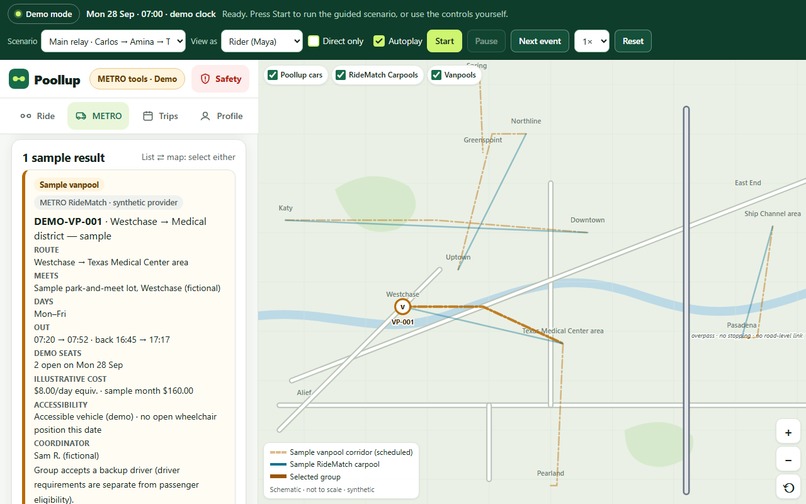The image size is (806, 504).
Task: Open the Trips tab
Action: [x=160, y=116]
